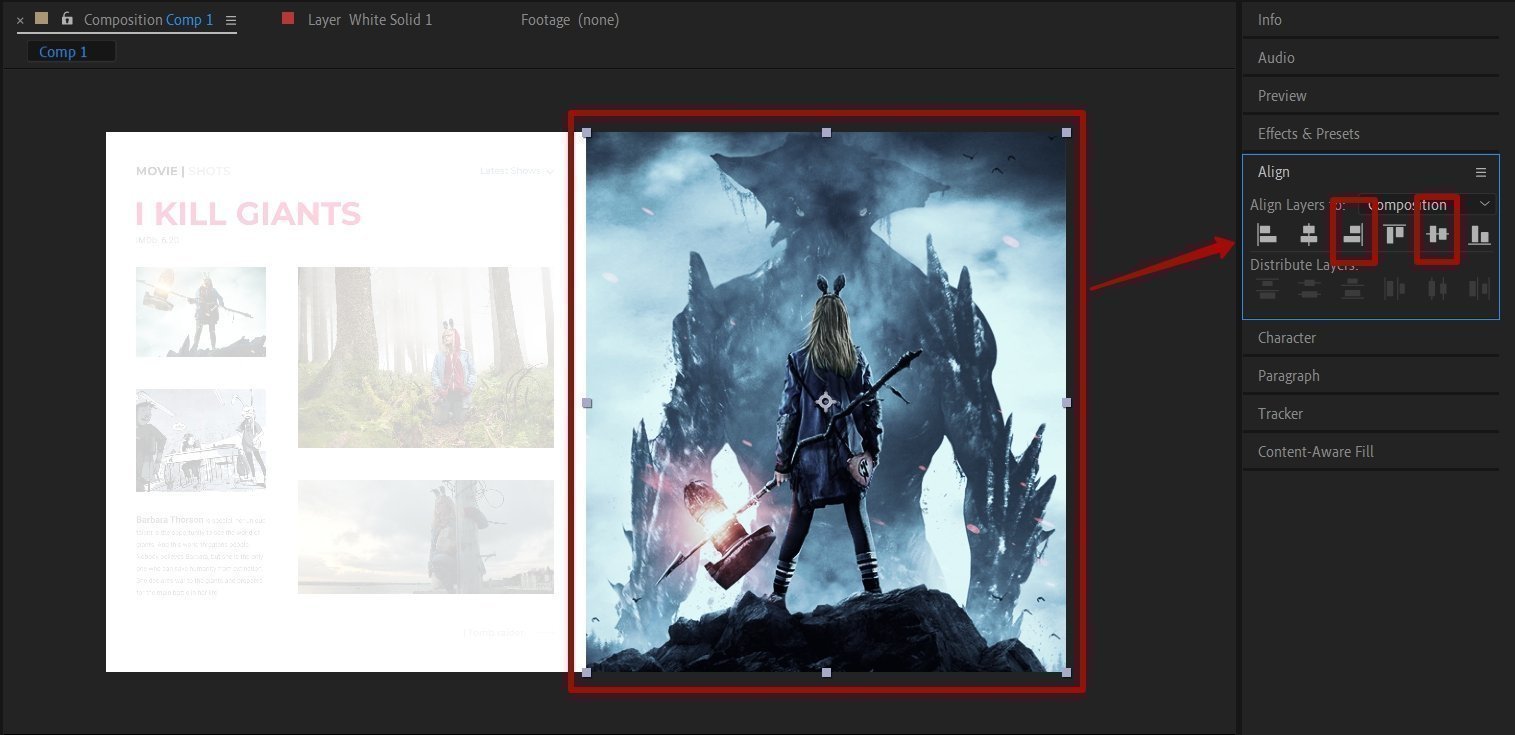
Task: Click the "MOVIE |" heading in the comp
Action: click(x=160, y=171)
